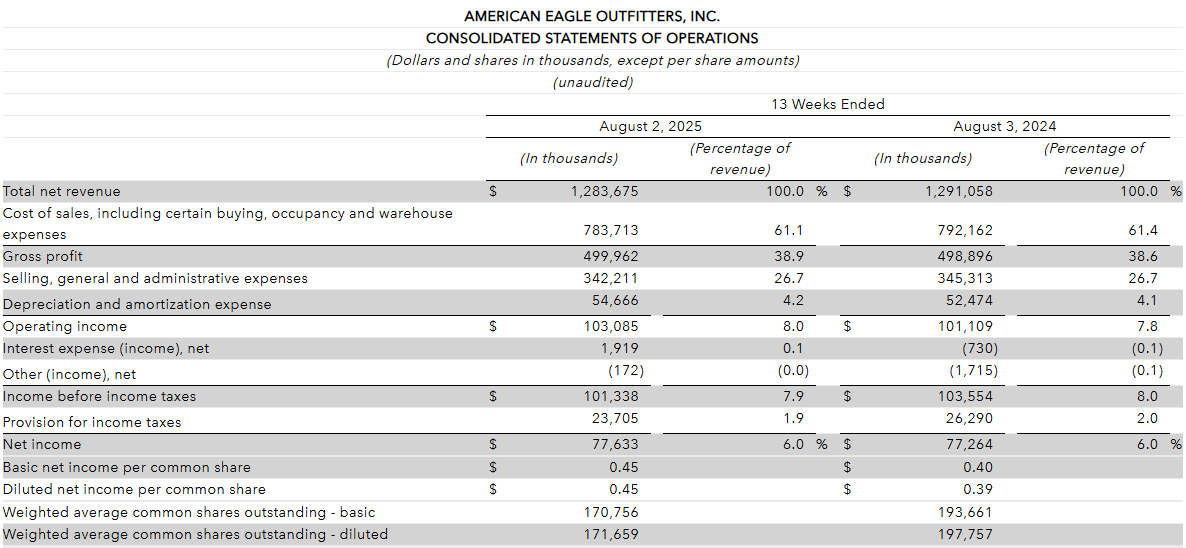Select pre-tax income value '101,338'
1186x548 pixels.
[x=611, y=396]
